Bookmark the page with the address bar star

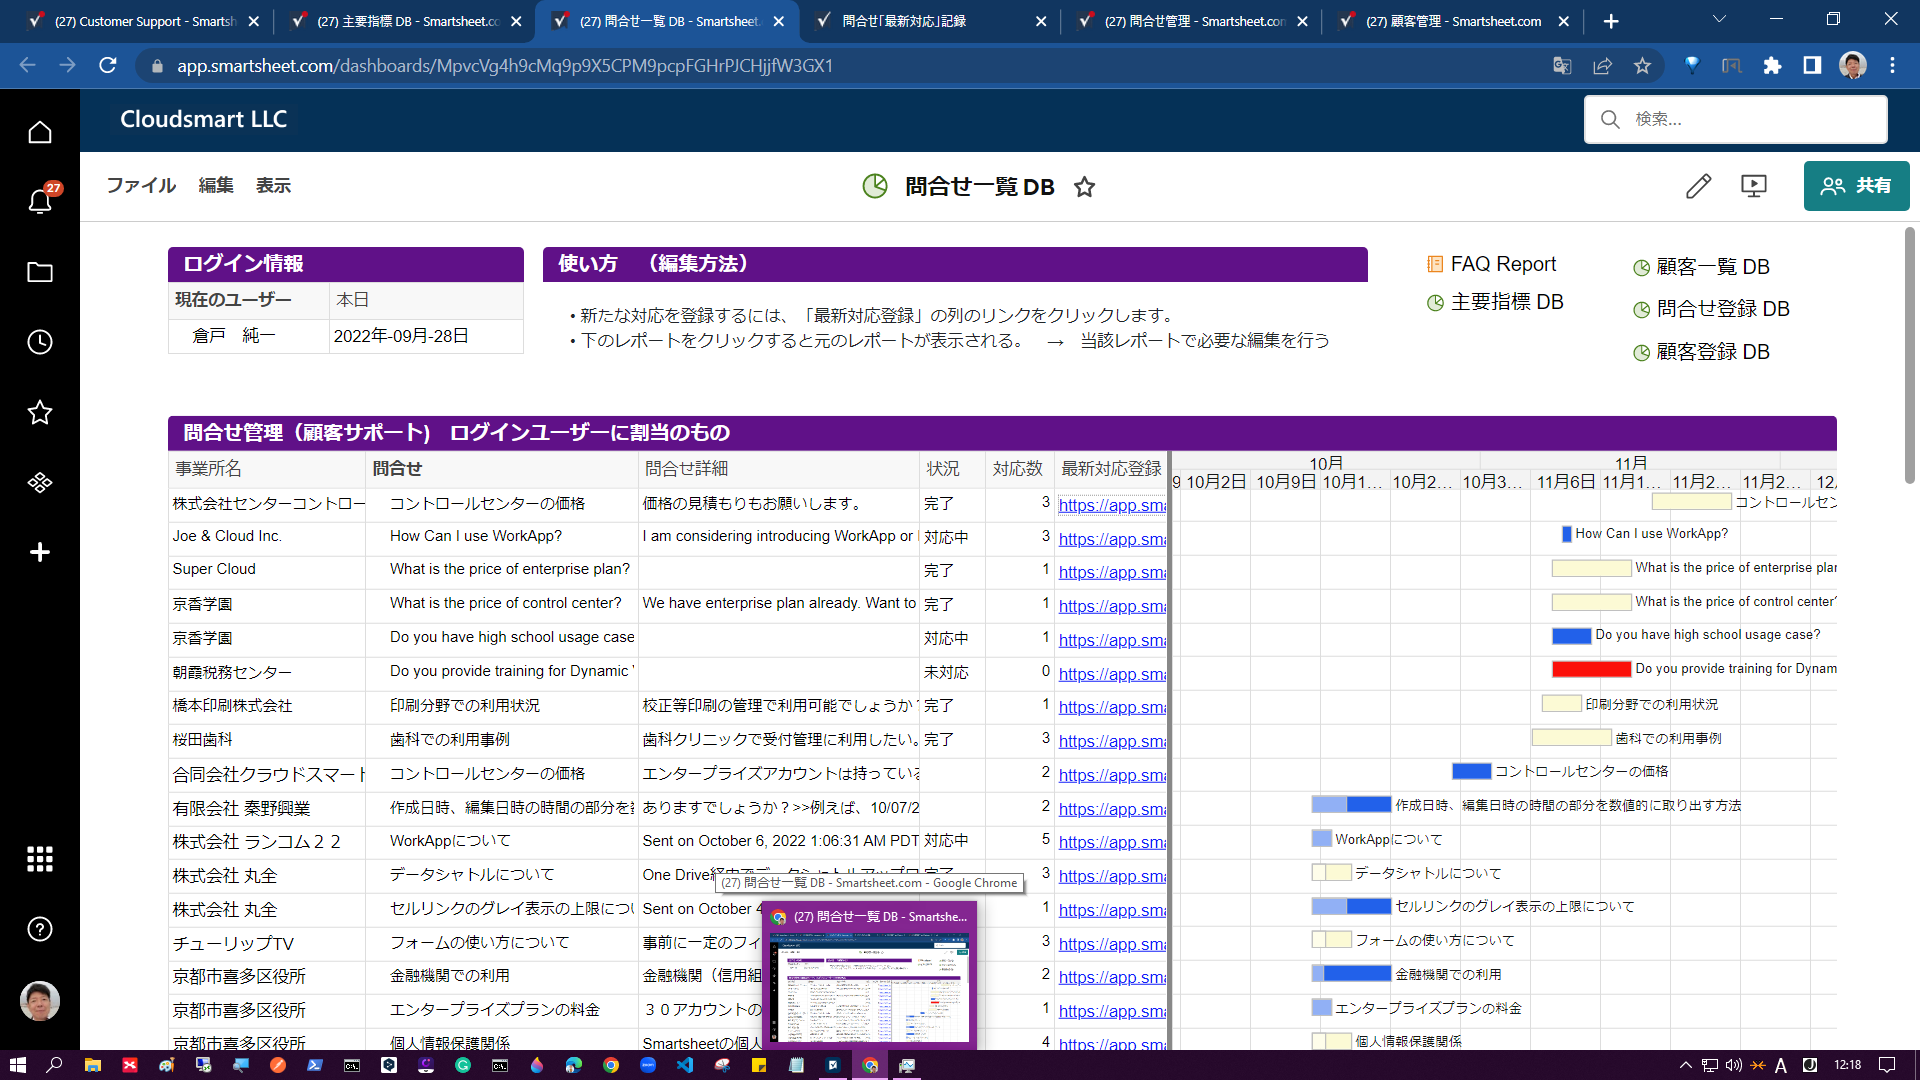pyautogui.click(x=1643, y=66)
